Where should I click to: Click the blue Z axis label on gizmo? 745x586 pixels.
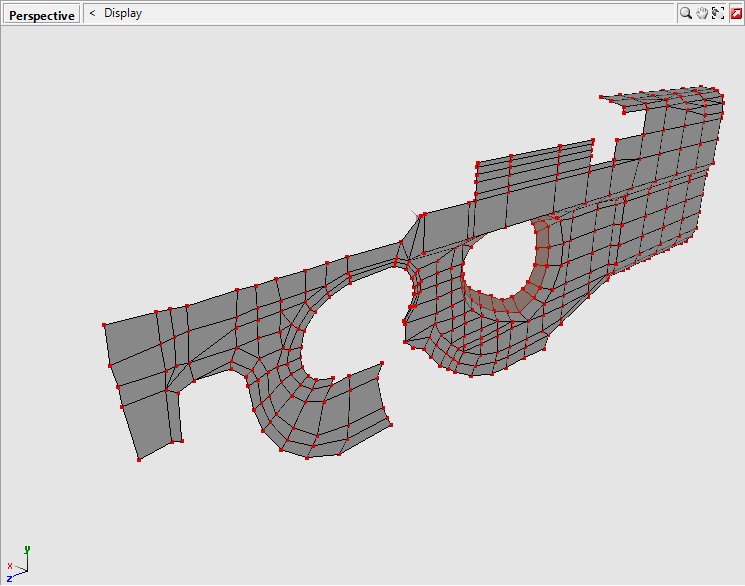tap(9, 578)
